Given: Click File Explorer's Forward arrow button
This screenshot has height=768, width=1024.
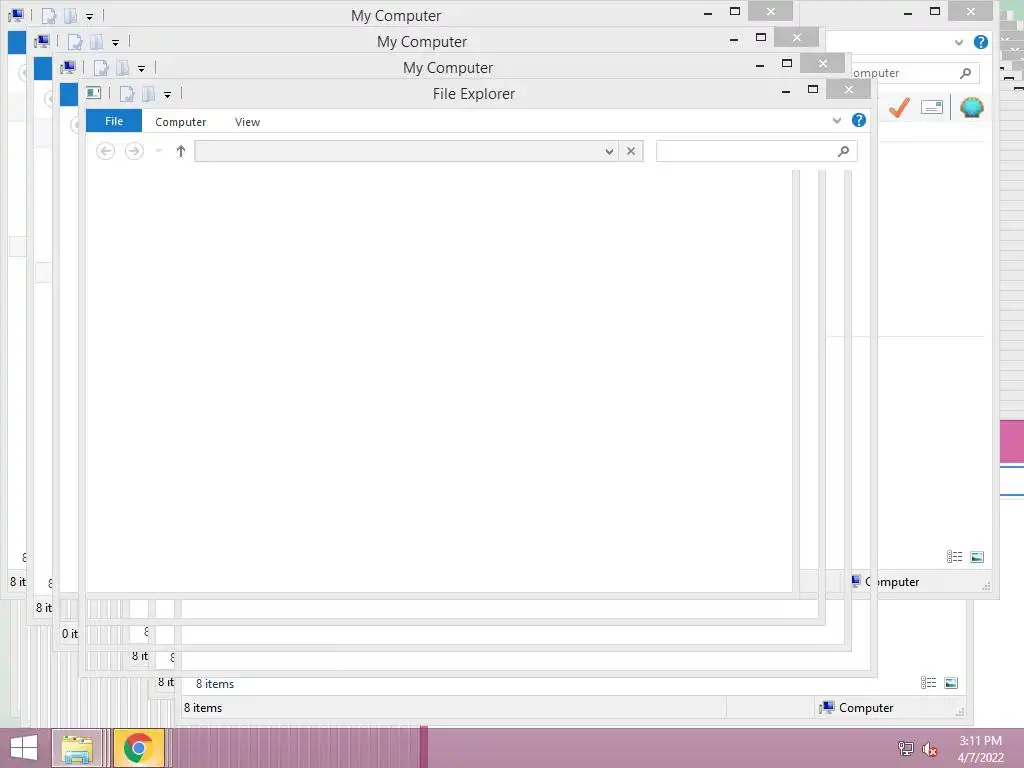Looking at the screenshot, I should point(134,151).
